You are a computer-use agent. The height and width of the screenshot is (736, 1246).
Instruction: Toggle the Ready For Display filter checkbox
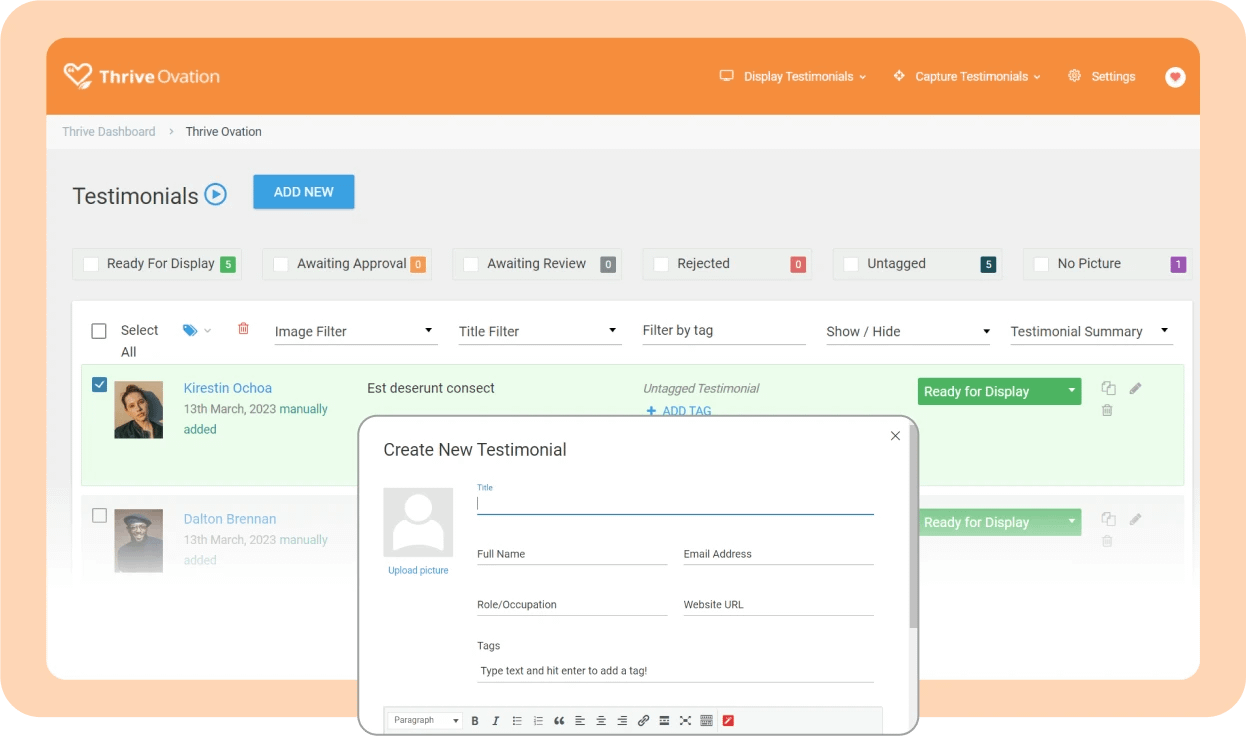click(x=92, y=263)
